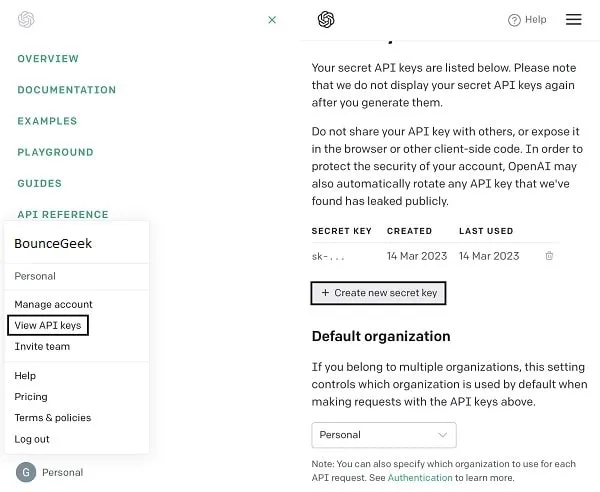This screenshot has height=492, width=600.
Task: Click the G avatar icon for Personal
Action: click(26, 472)
